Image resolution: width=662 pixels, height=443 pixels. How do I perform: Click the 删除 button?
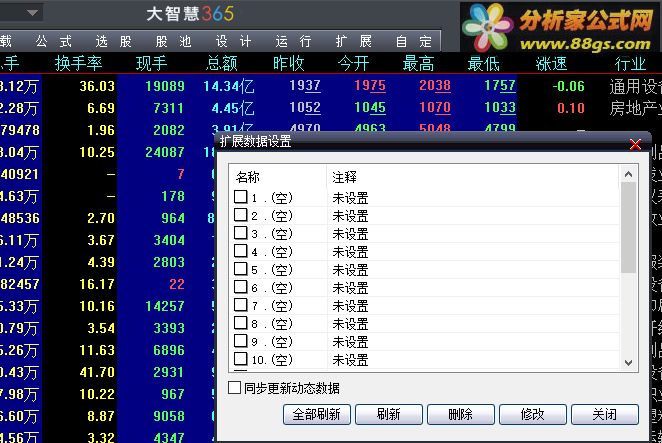[461, 414]
